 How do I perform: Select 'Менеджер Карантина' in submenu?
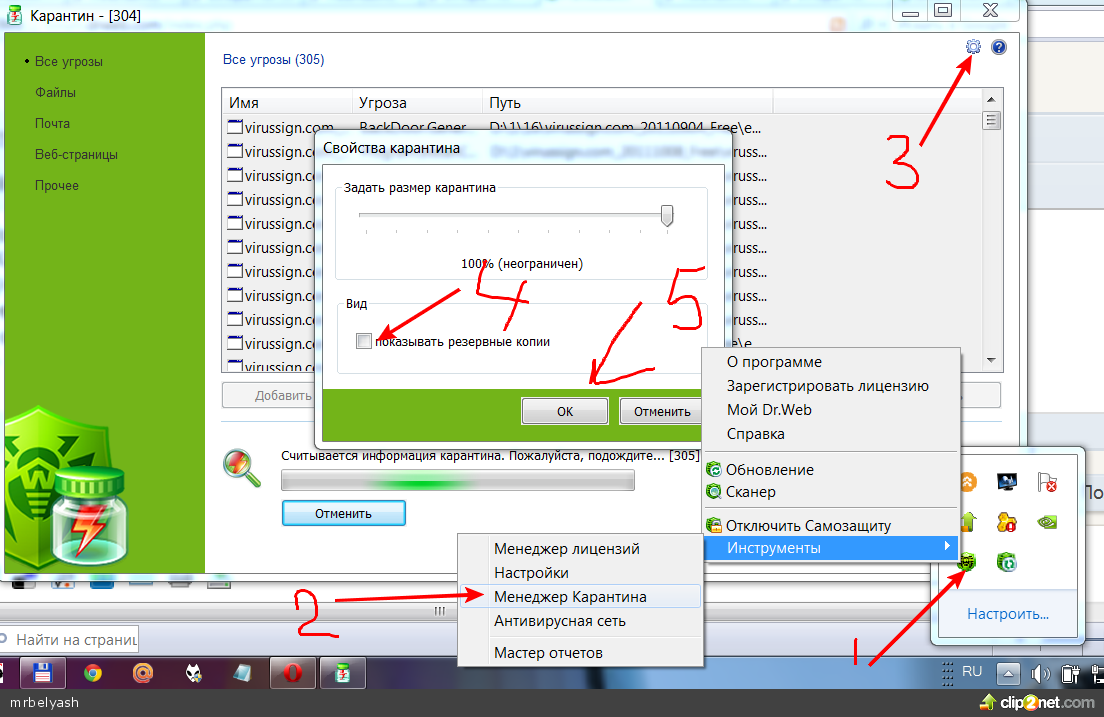580,597
